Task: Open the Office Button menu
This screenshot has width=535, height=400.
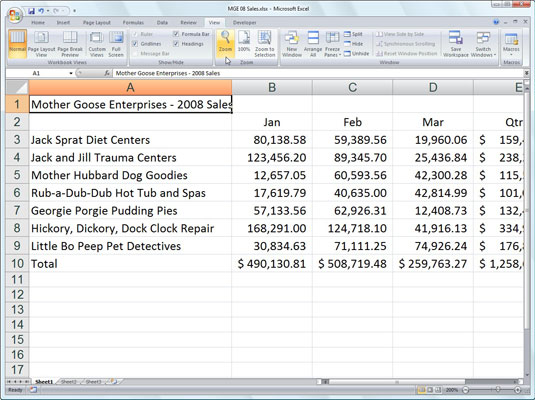Action: click(15, 15)
